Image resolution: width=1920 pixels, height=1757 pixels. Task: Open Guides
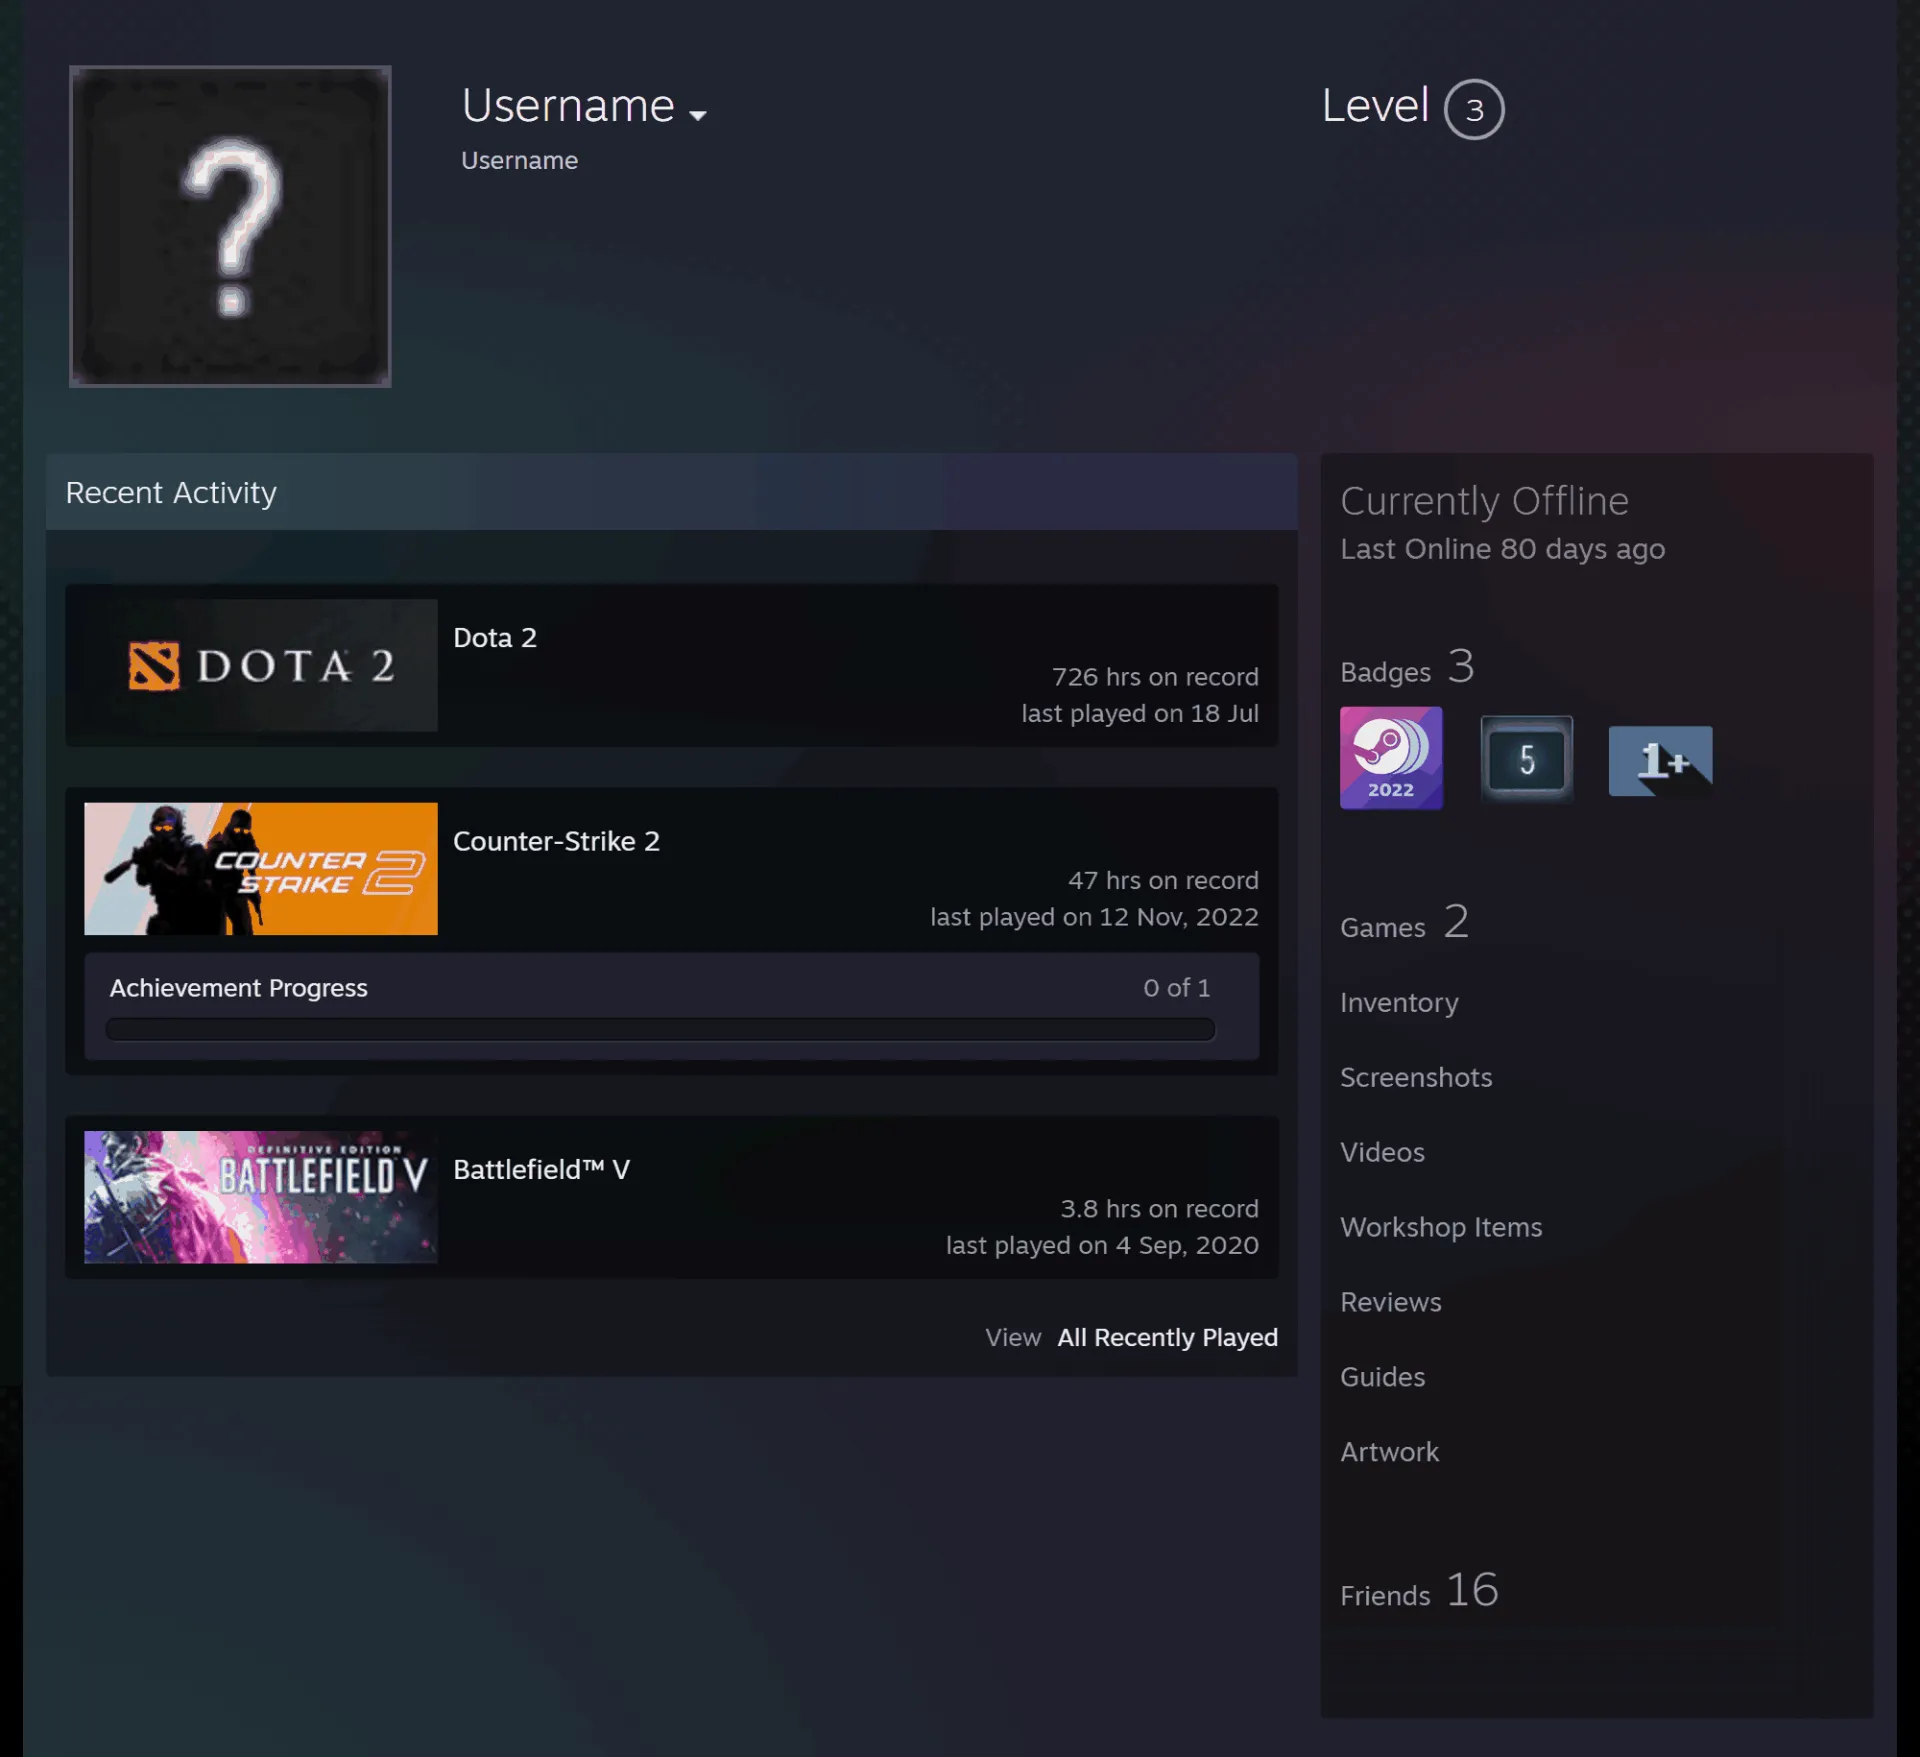click(x=1382, y=1377)
